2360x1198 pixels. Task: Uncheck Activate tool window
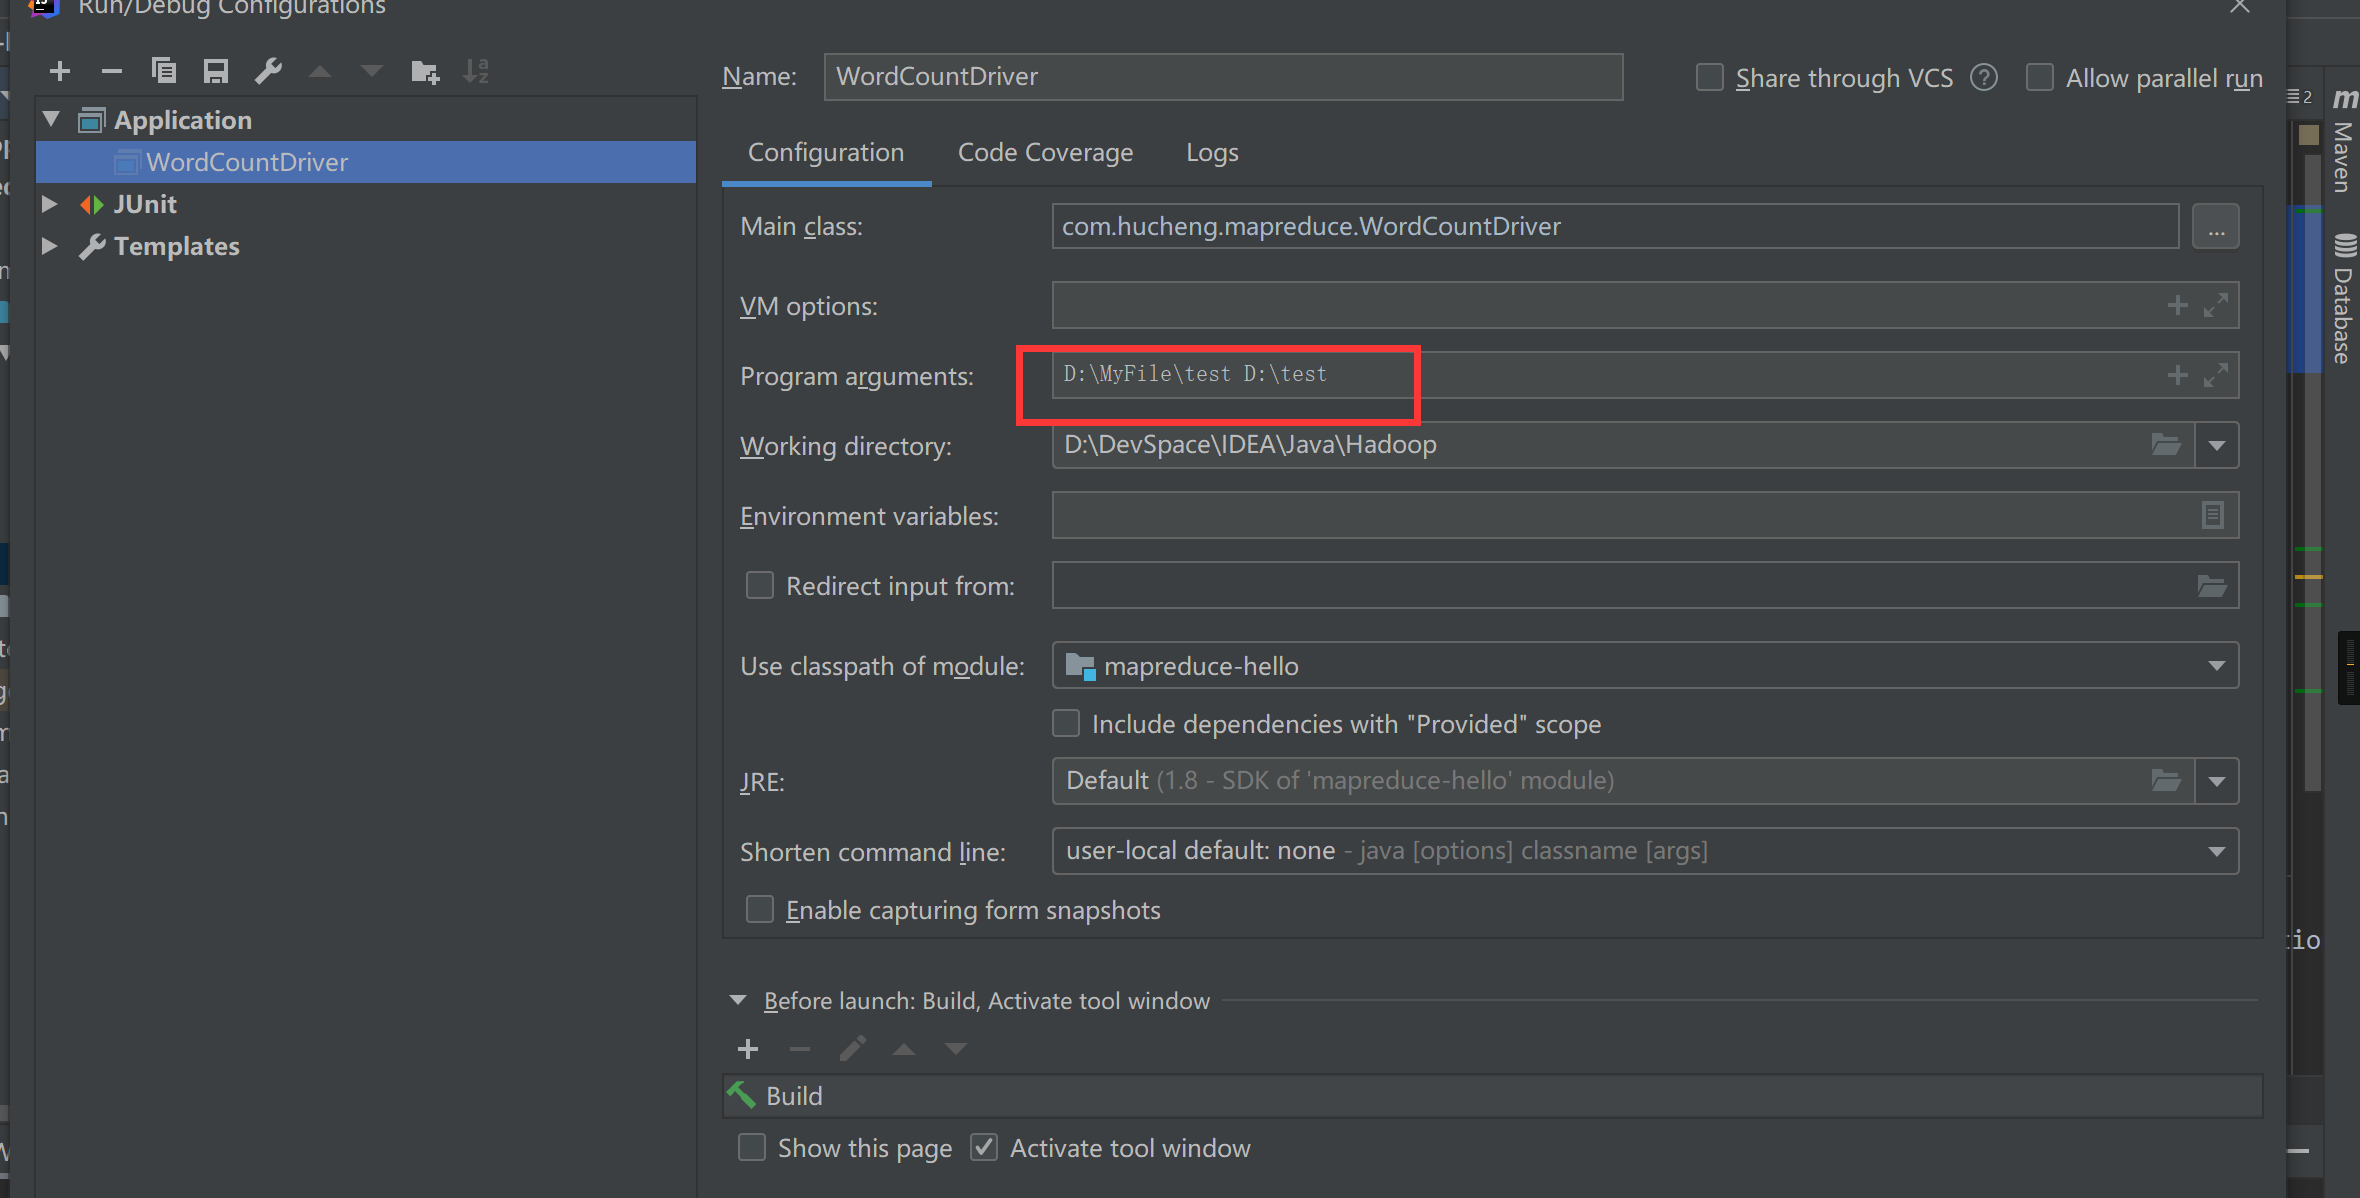(x=984, y=1147)
